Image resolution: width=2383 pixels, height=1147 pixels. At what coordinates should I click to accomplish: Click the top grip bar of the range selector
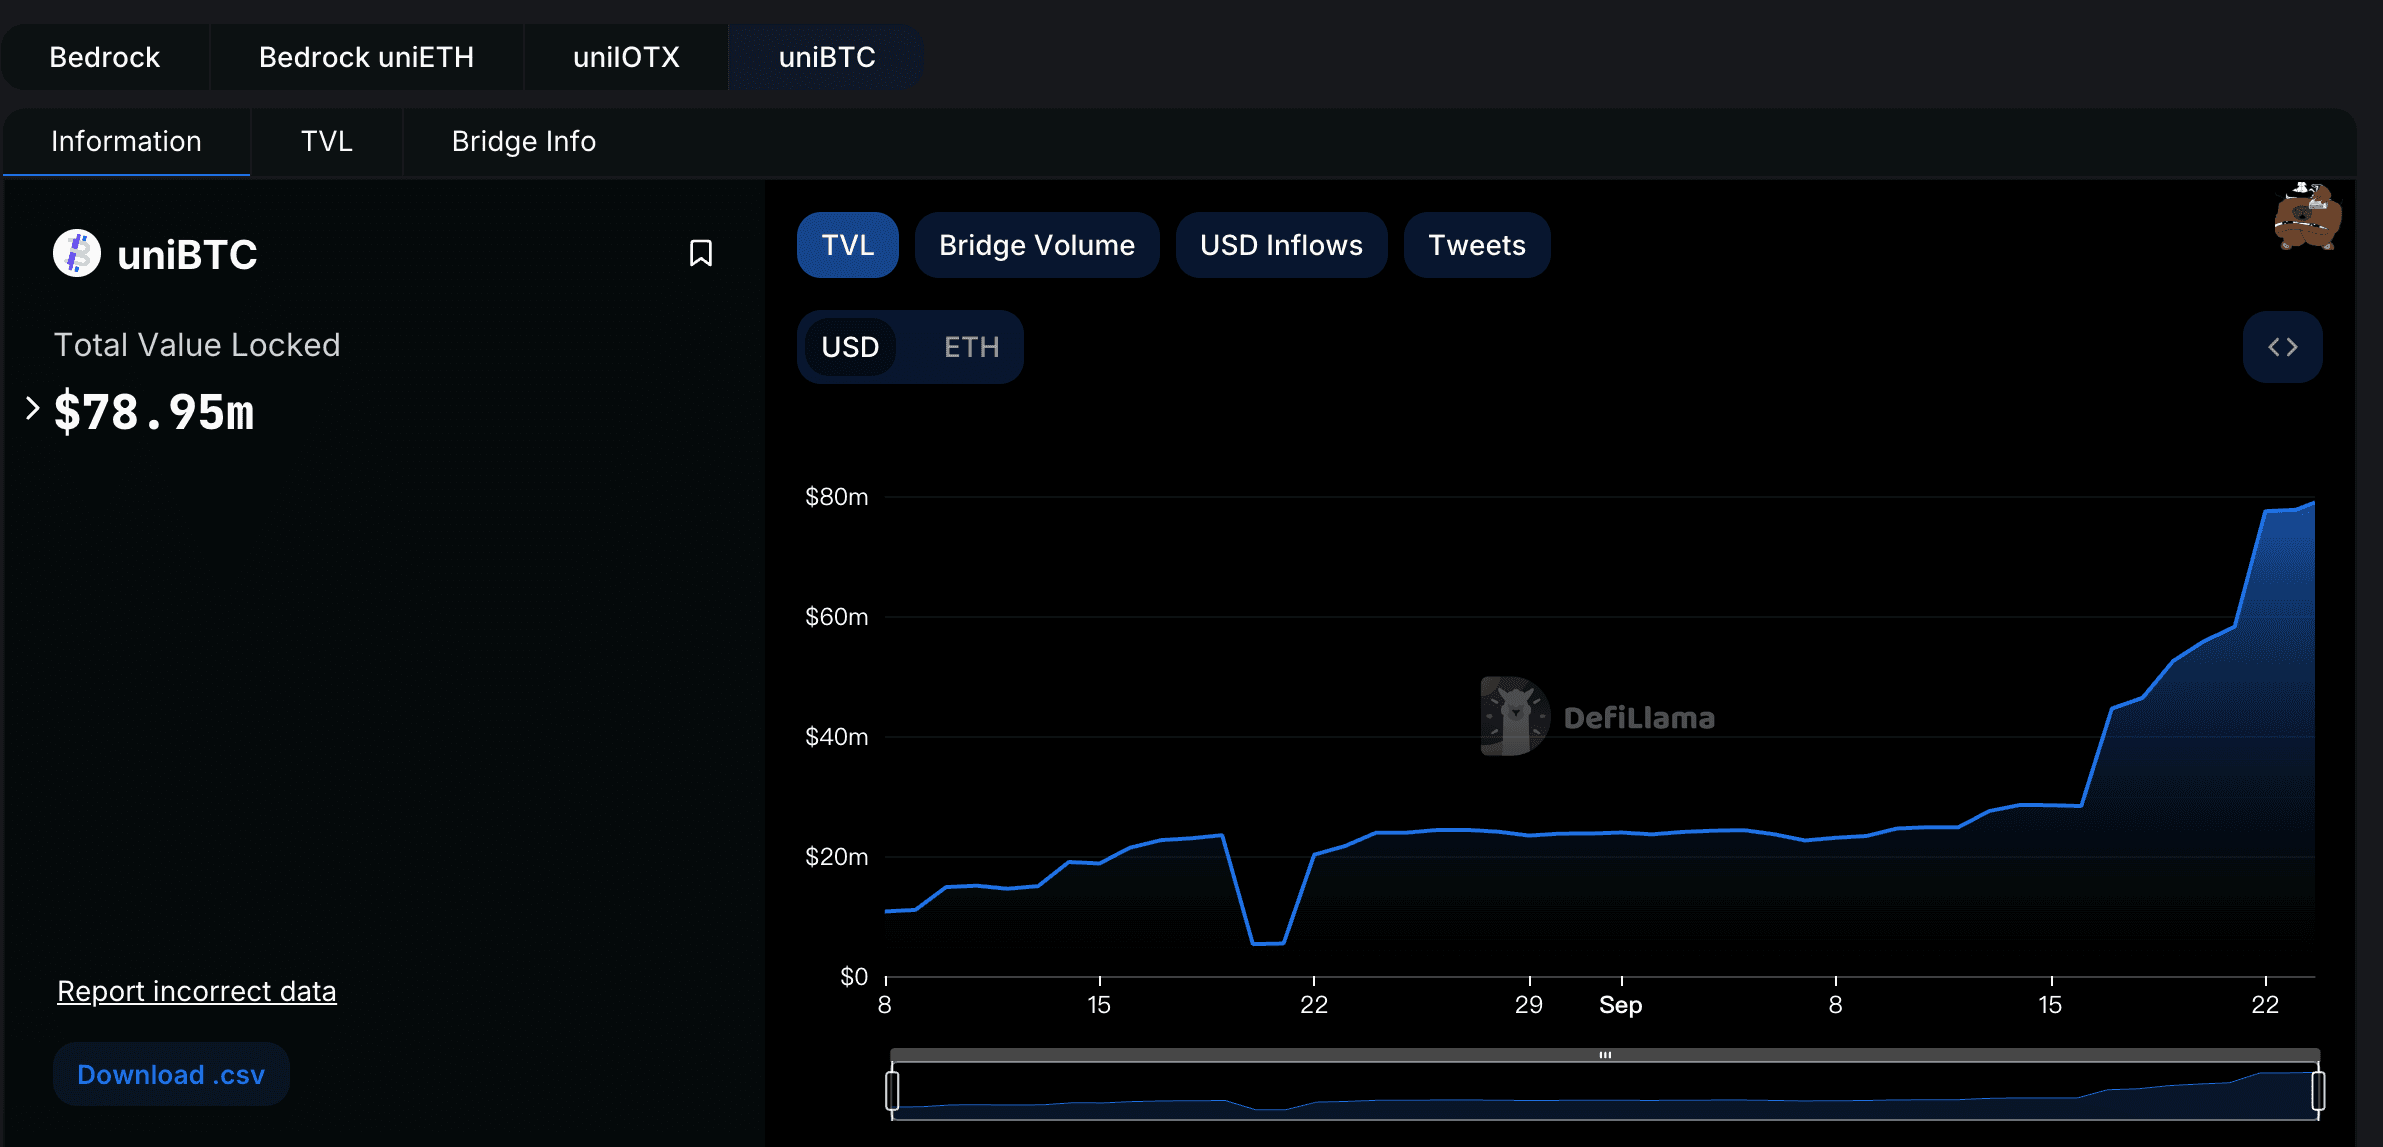click(1605, 1055)
